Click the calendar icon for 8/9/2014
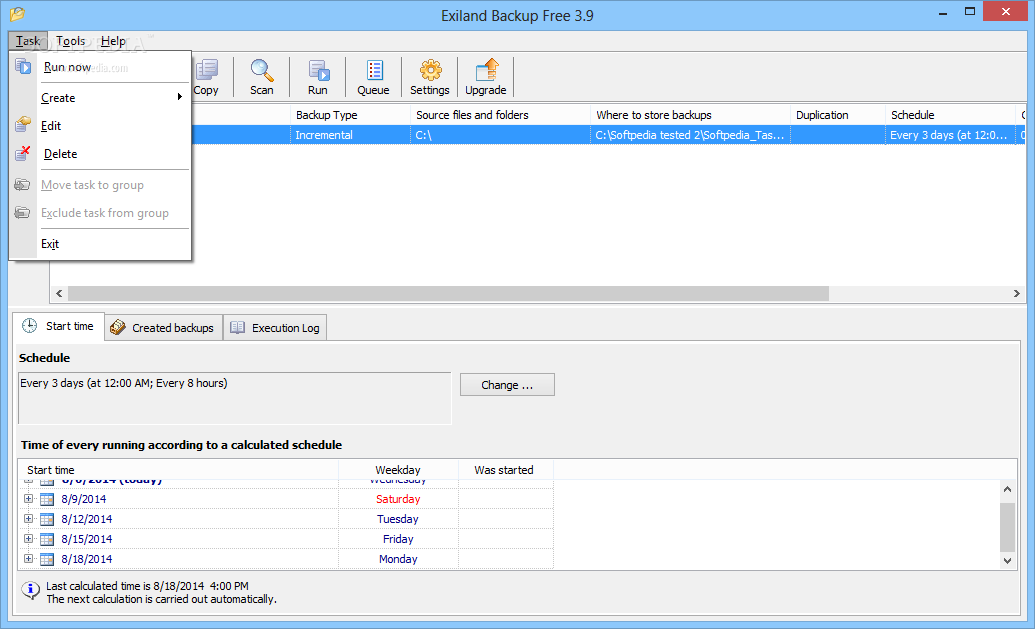The image size is (1035, 629). point(47,500)
